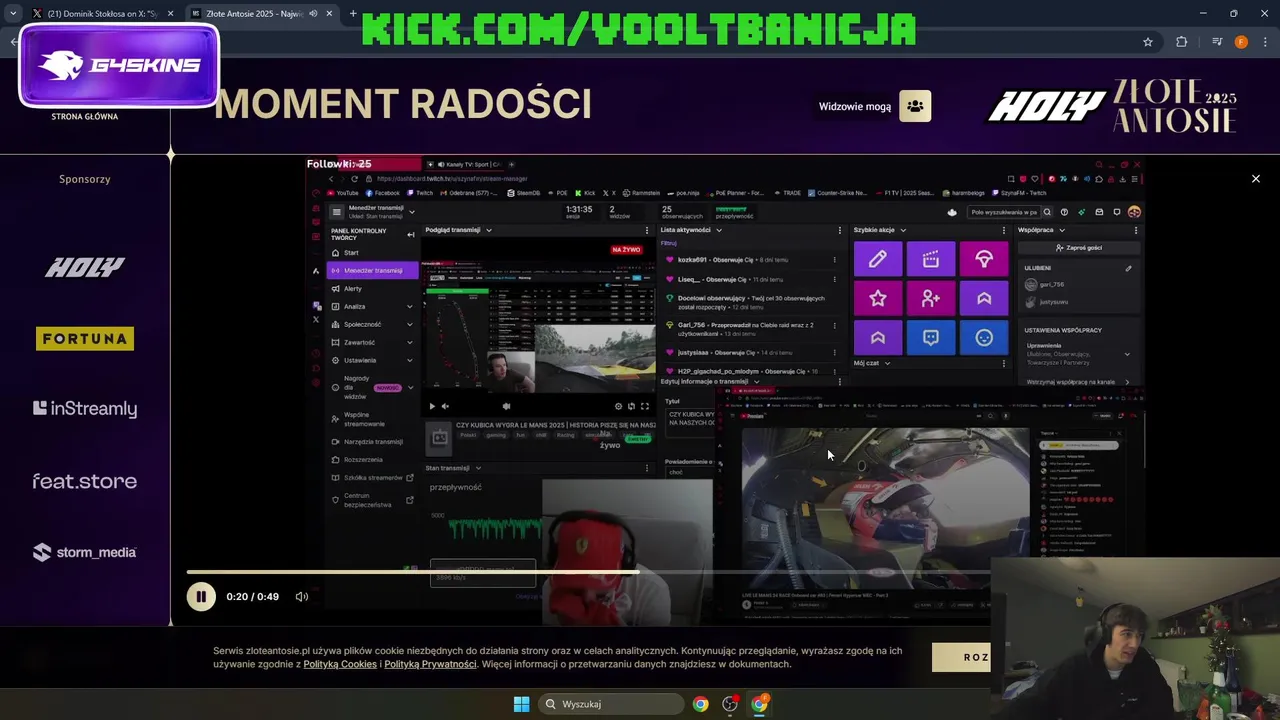Open a new browser tab
The width and height of the screenshot is (1280, 720).
pyautogui.click(x=353, y=14)
